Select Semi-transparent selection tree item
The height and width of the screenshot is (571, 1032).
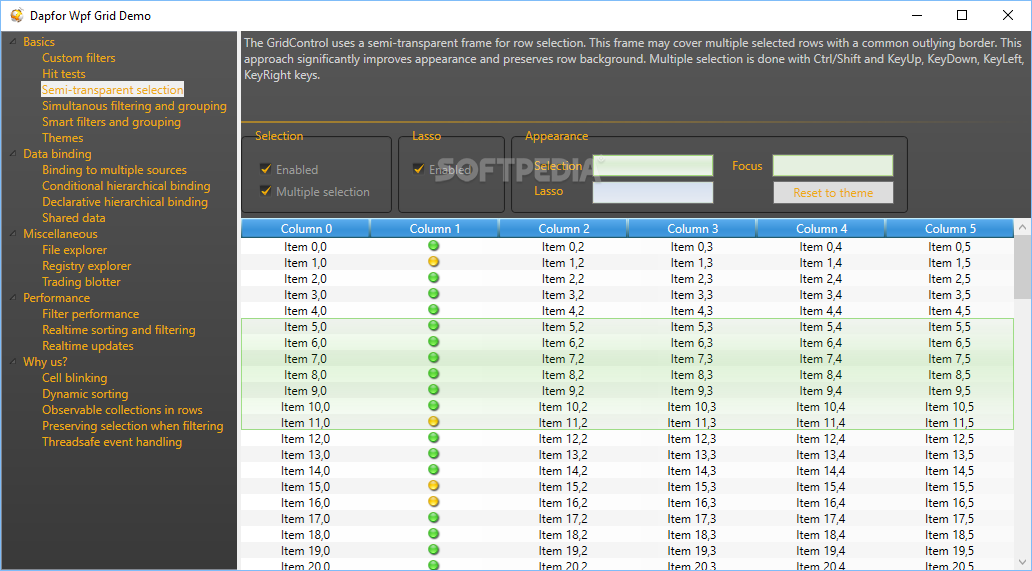pos(113,89)
